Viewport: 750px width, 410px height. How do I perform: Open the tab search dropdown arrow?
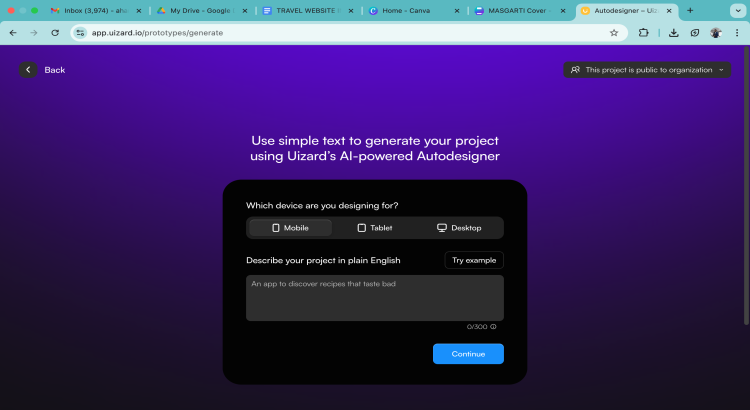[738, 11]
